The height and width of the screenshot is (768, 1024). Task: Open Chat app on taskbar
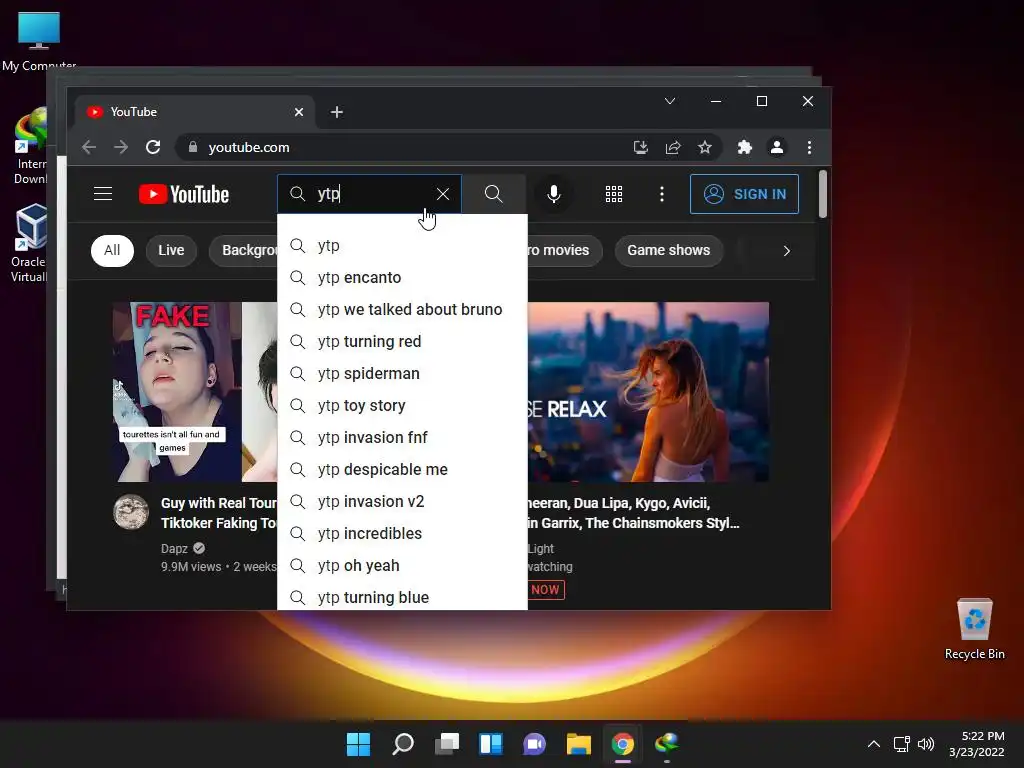(534, 744)
